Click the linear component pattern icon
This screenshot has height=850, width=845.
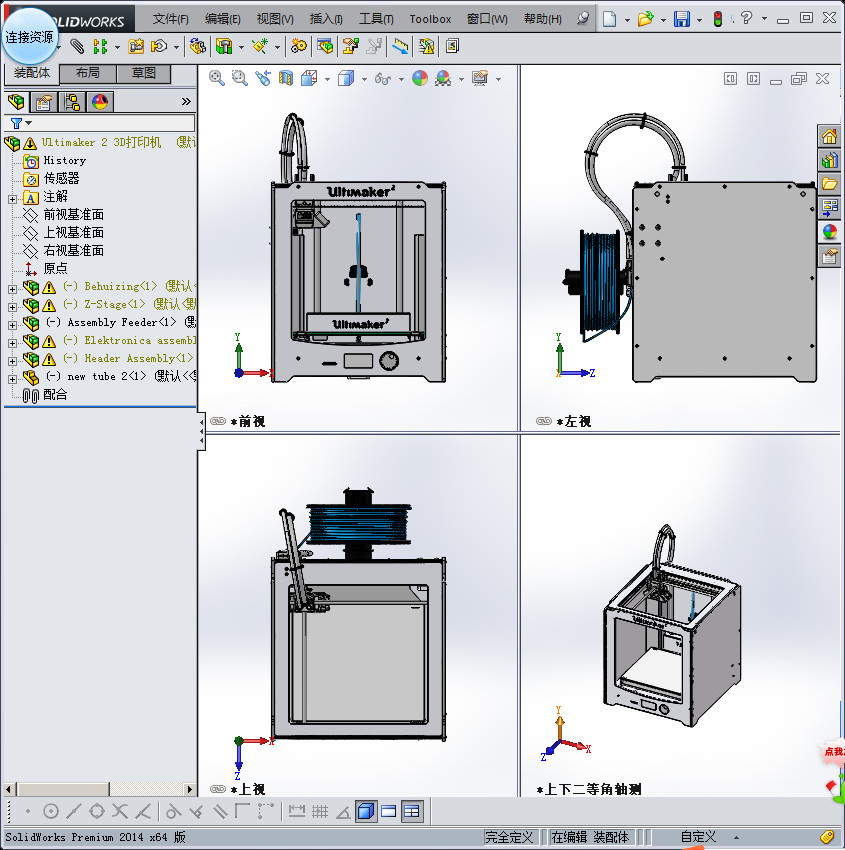point(100,47)
